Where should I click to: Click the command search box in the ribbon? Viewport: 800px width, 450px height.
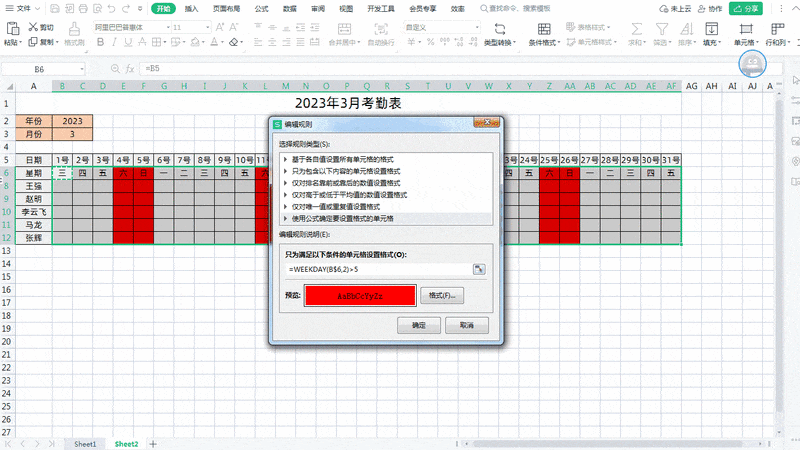point(515,9)
